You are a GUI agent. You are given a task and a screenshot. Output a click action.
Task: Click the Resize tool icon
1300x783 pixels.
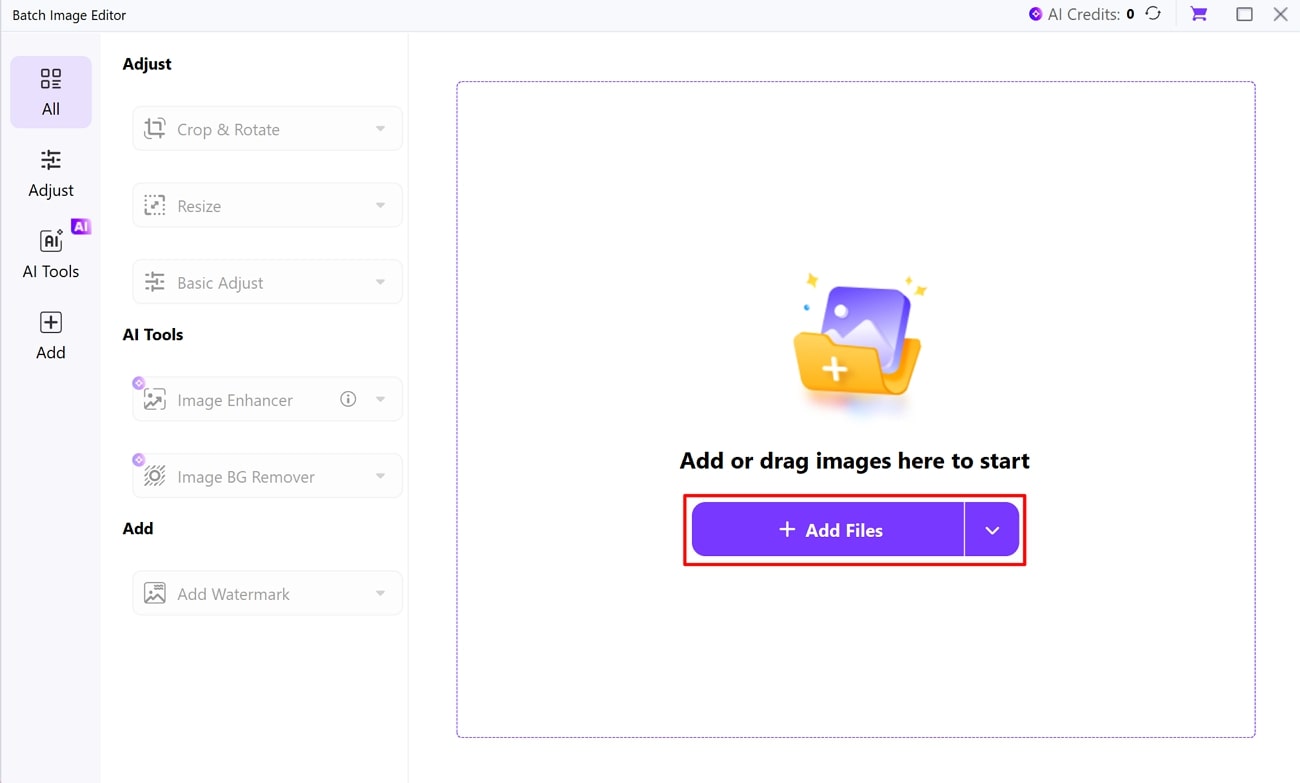[154, 206]
